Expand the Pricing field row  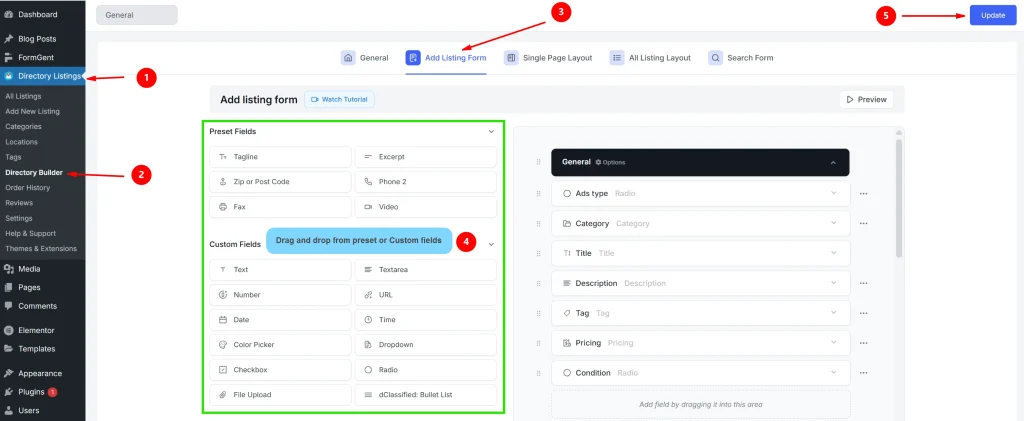pyautogui.click(x=833, y=343)
